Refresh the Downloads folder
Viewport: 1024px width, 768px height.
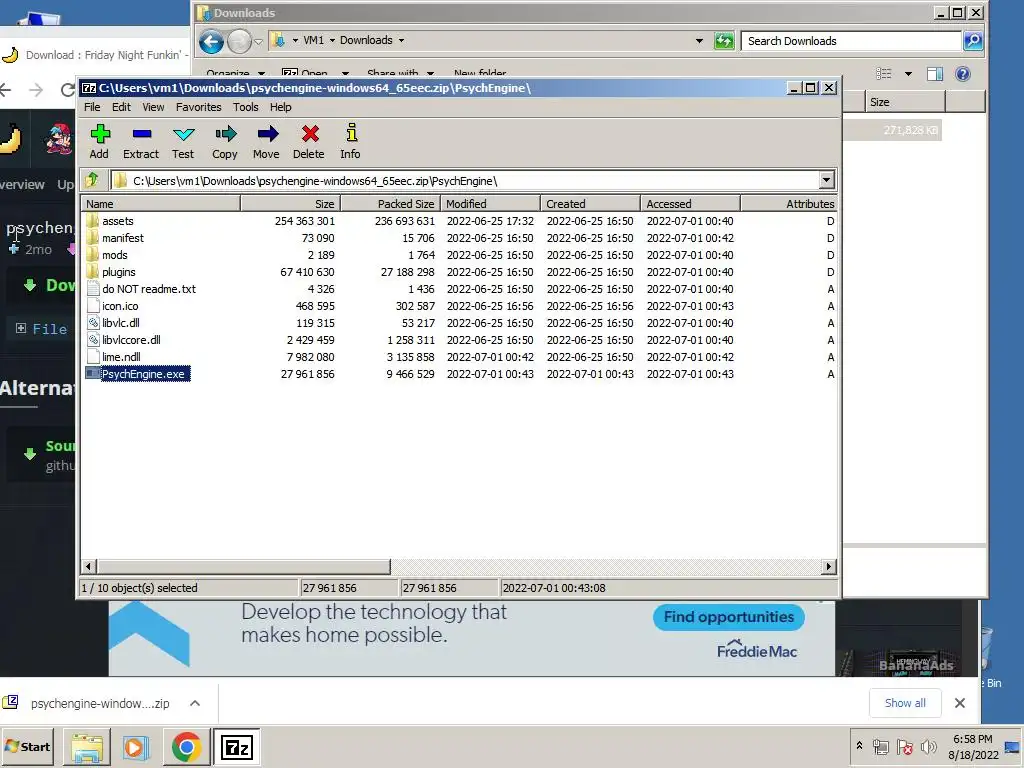point(724,40)
